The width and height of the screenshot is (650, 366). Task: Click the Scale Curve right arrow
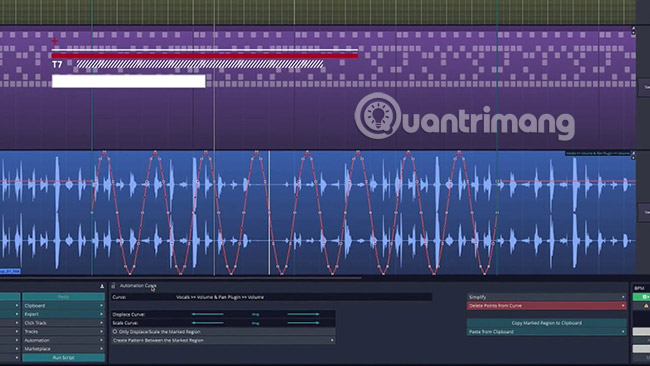[303, 323]
